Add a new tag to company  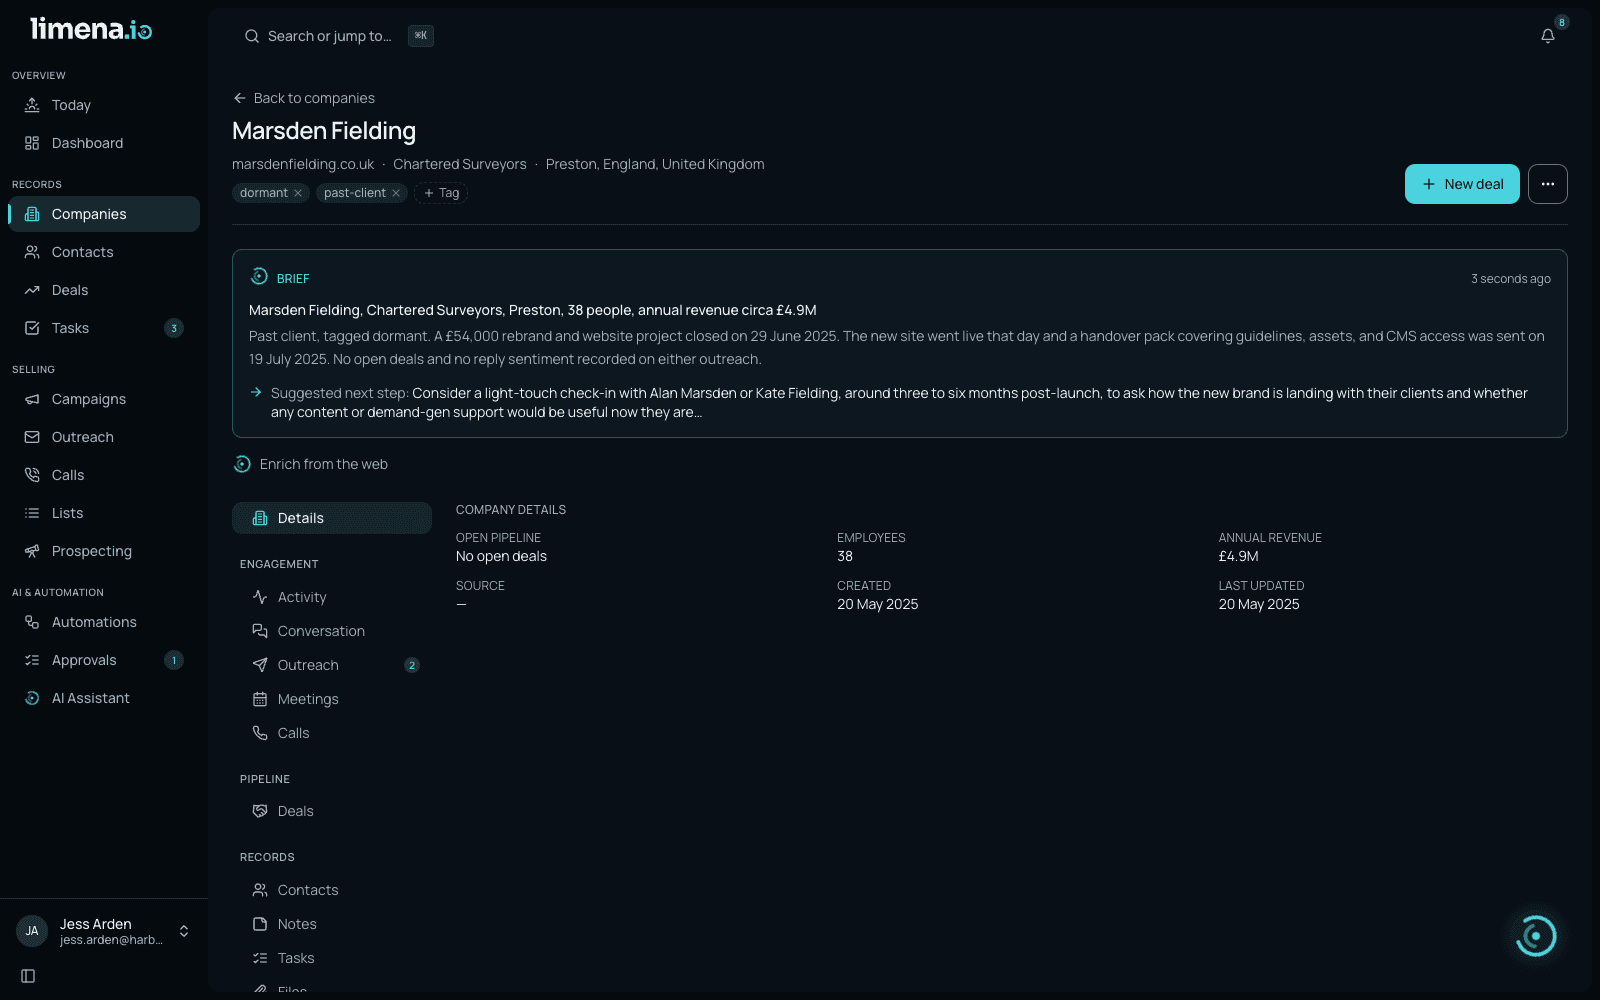click(441, 193)
